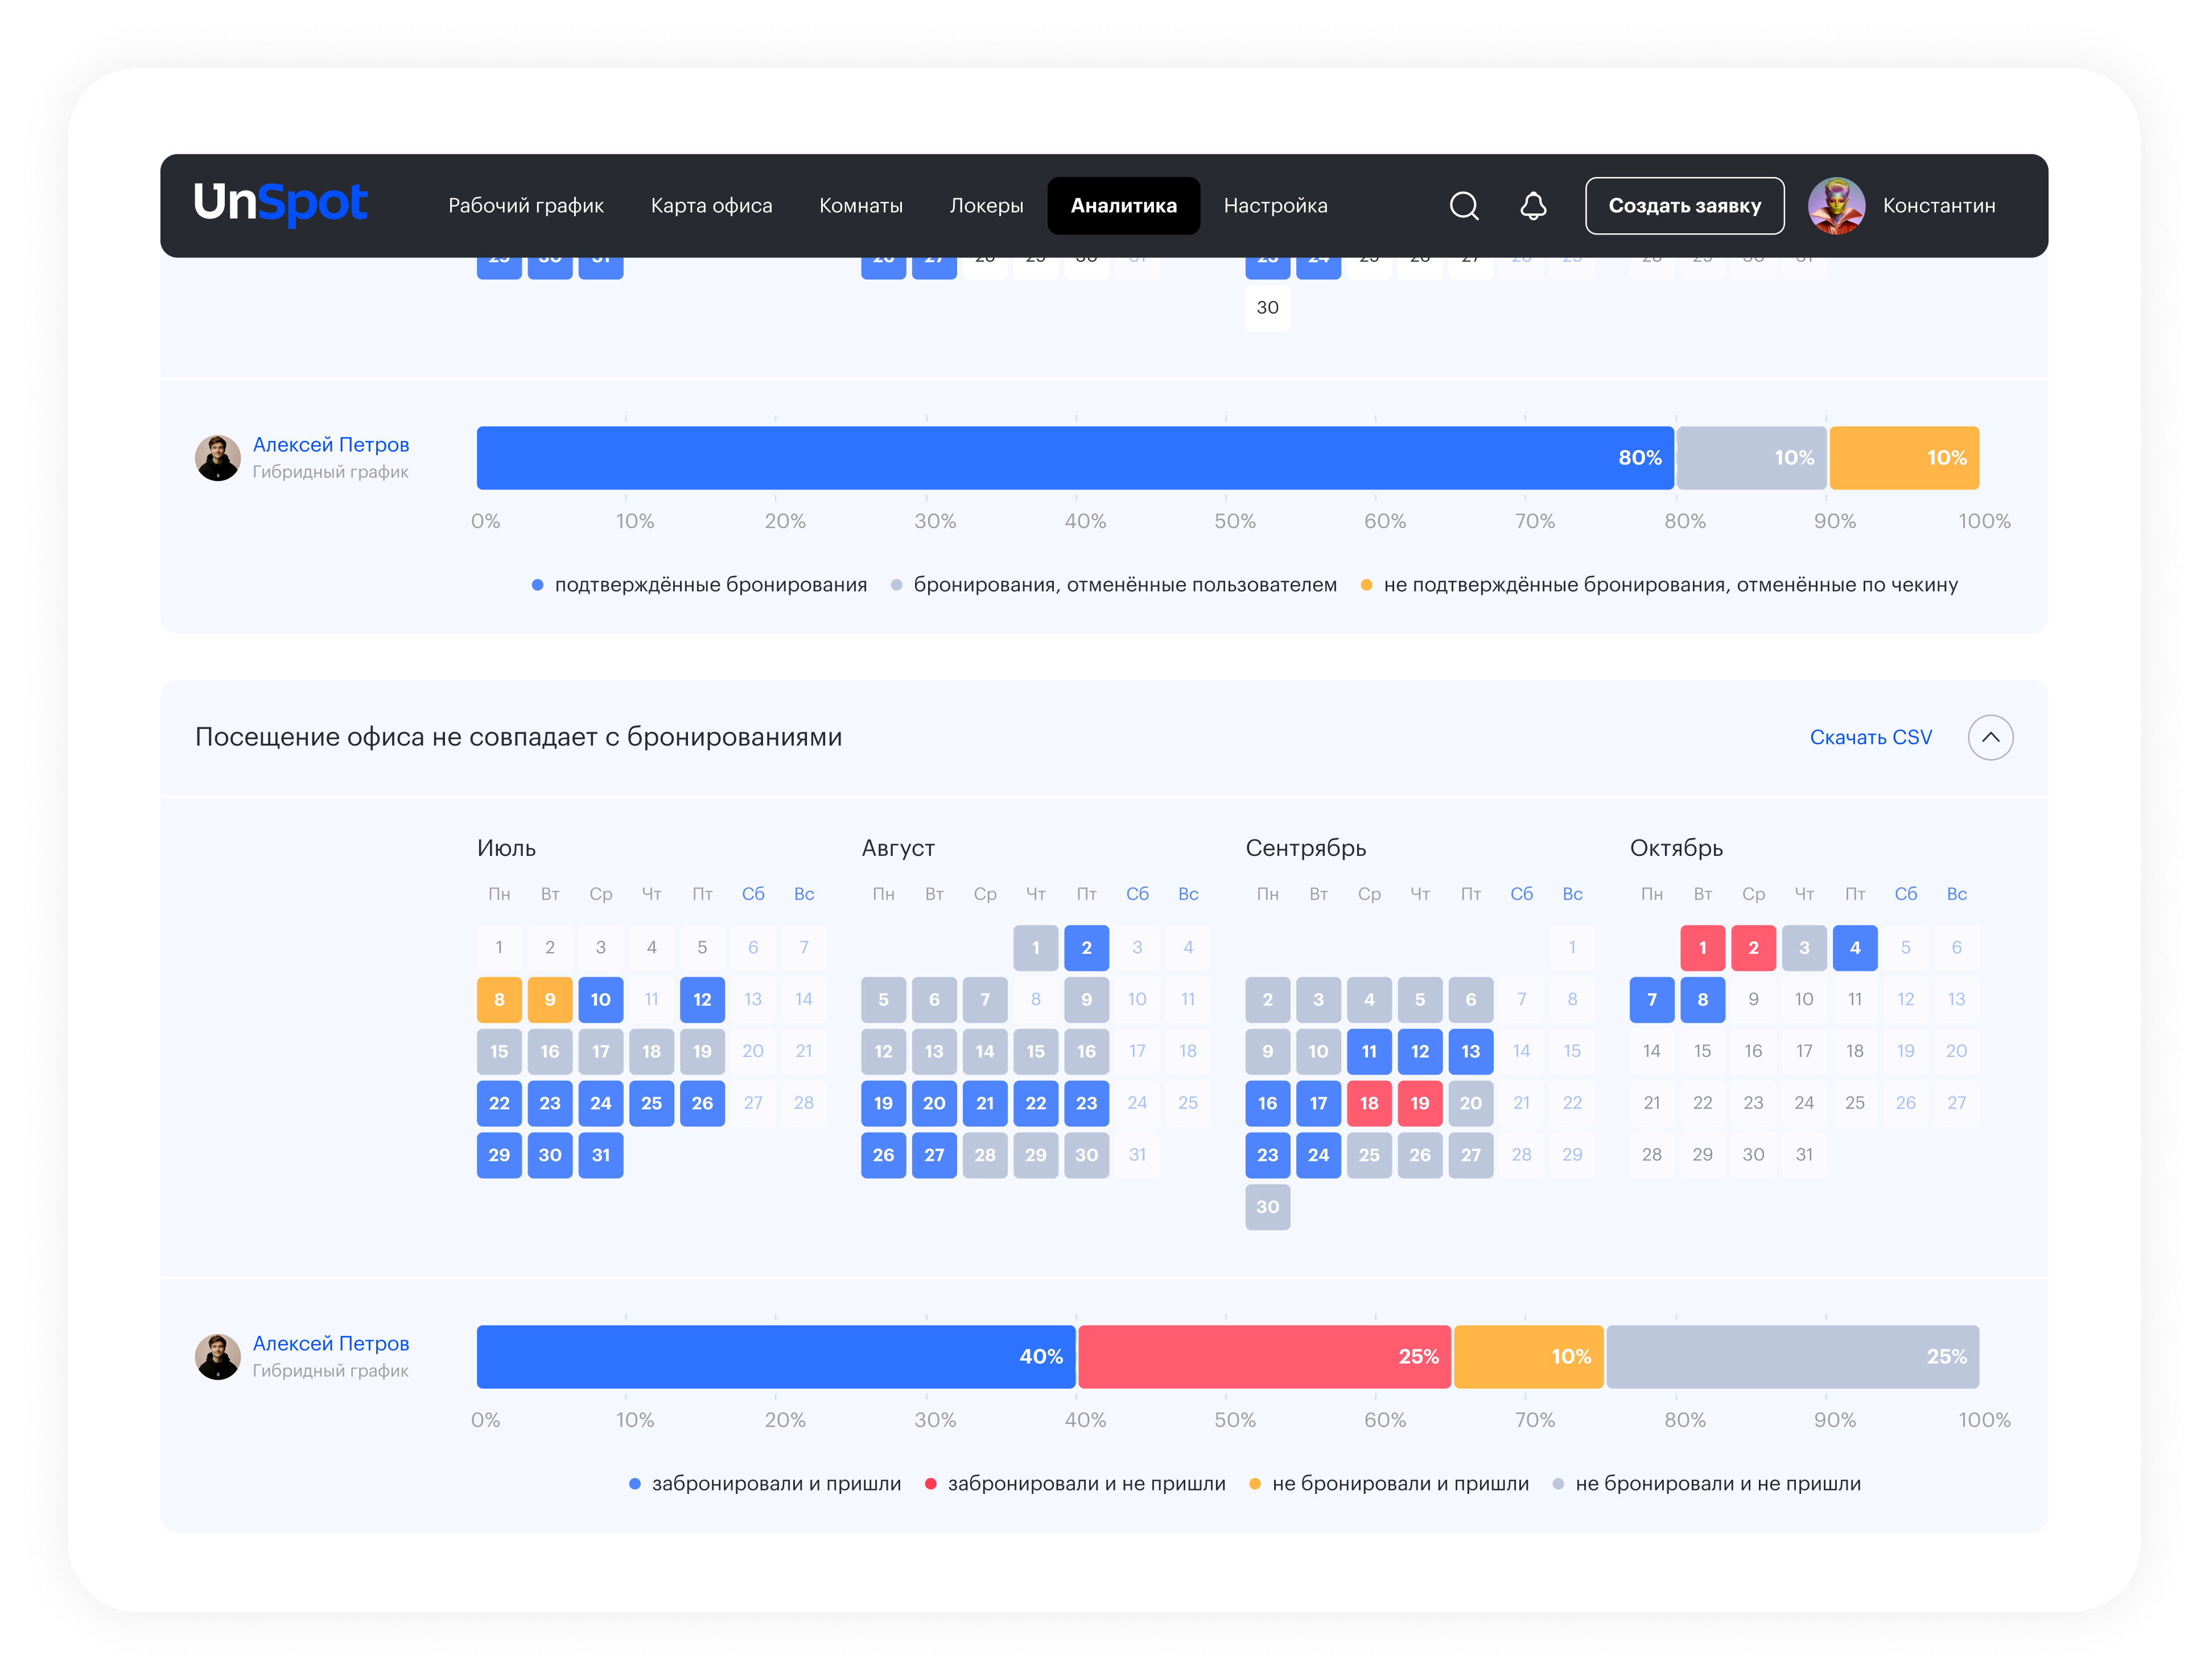Open notifications bell icon
2209x1680 pixels.
(1533, 206)
